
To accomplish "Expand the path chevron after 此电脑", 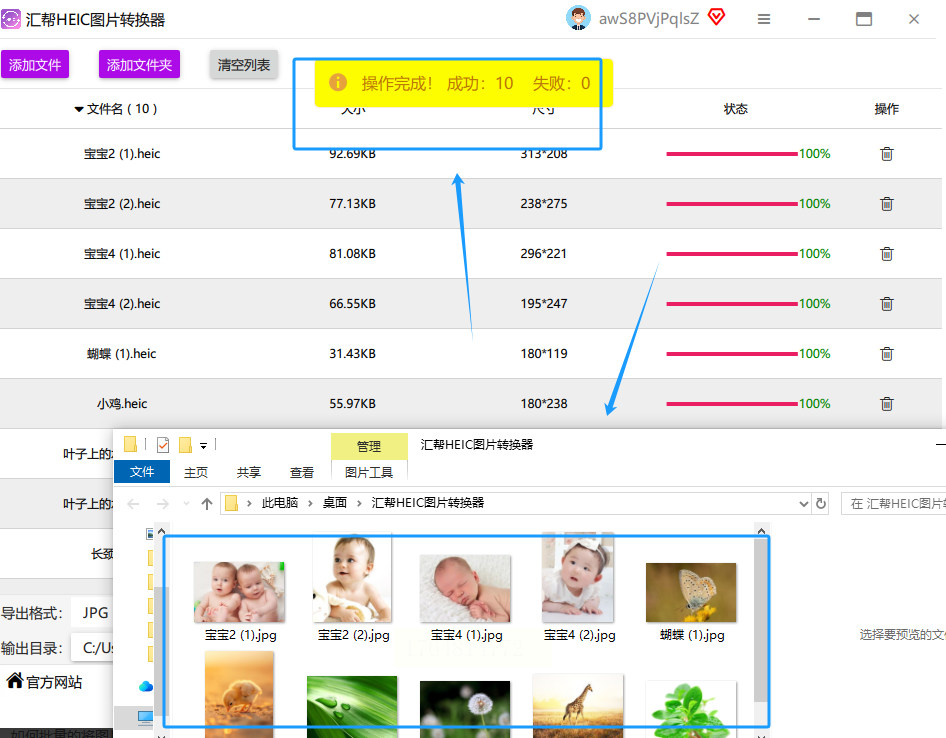I will click(310, 503).
